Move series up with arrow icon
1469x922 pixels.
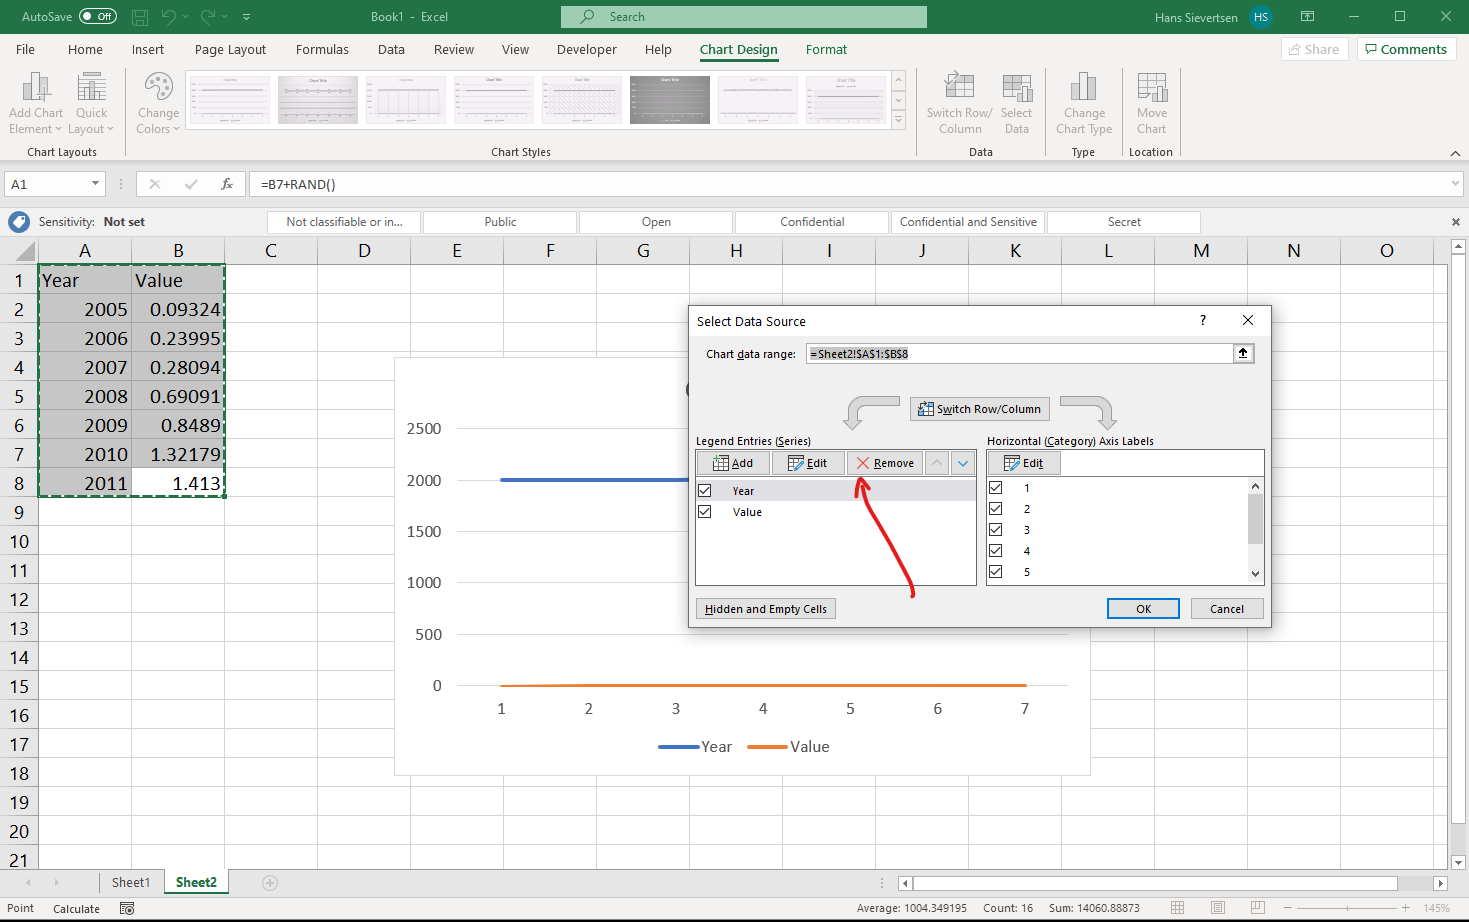point(937,463)
